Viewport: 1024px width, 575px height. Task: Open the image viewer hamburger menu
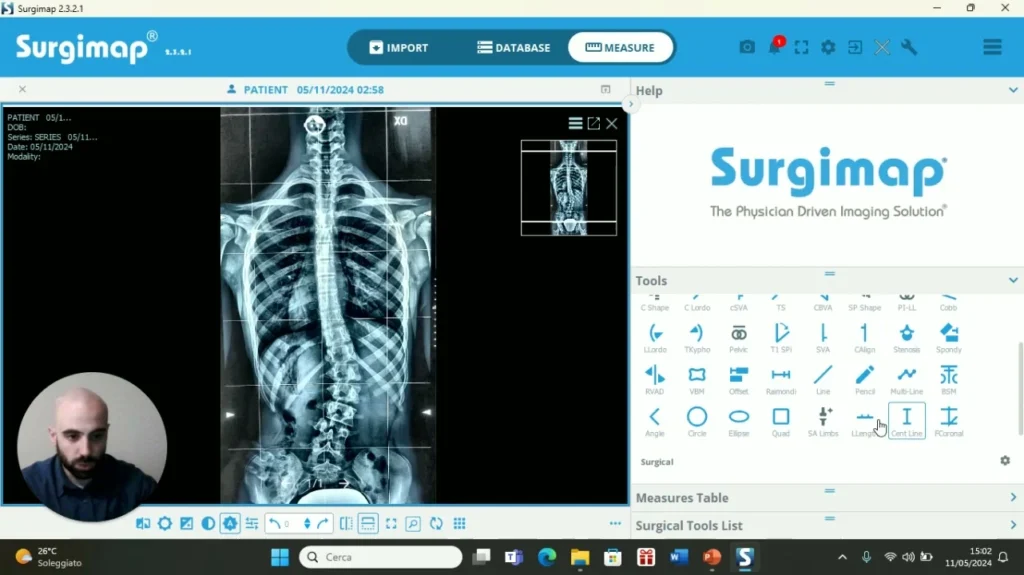click(x=575, y=123)
